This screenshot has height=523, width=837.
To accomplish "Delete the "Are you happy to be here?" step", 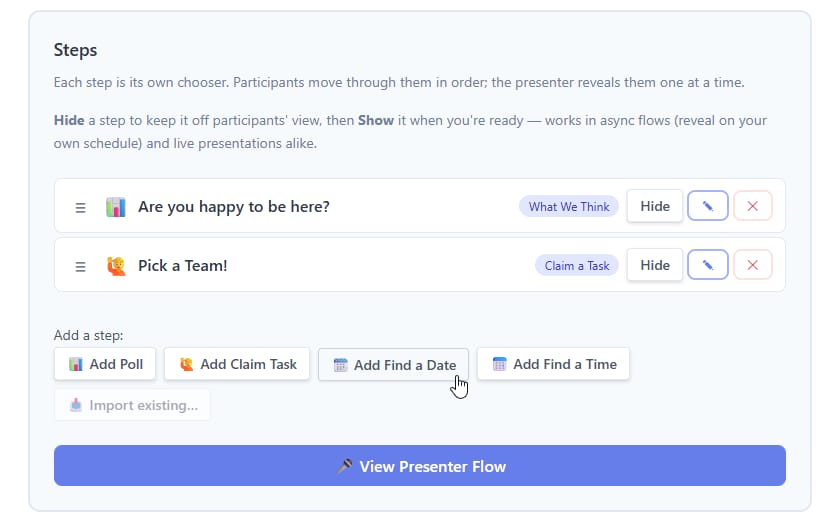I will point(753,206).
